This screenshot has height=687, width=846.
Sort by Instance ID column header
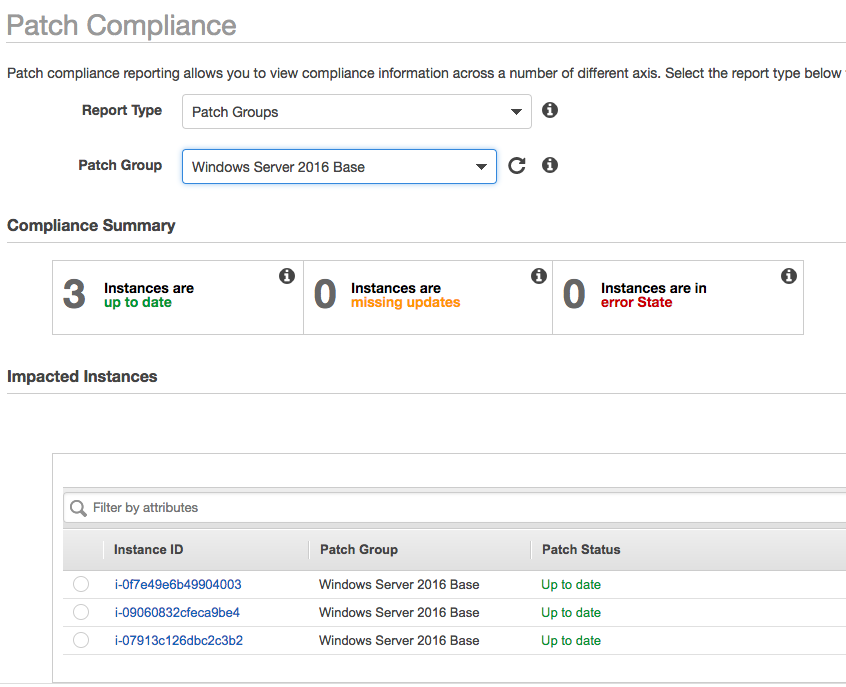coord(148,549)
